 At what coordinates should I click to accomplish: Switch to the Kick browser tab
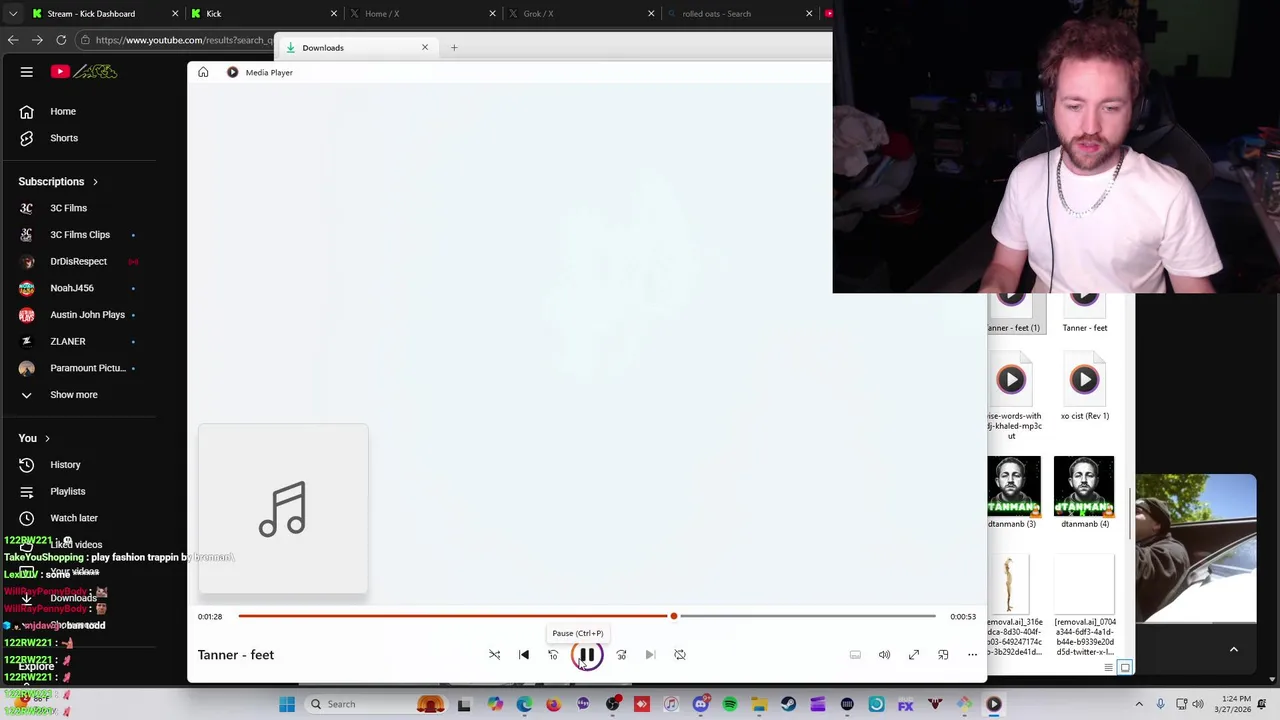tap(262, 13)
